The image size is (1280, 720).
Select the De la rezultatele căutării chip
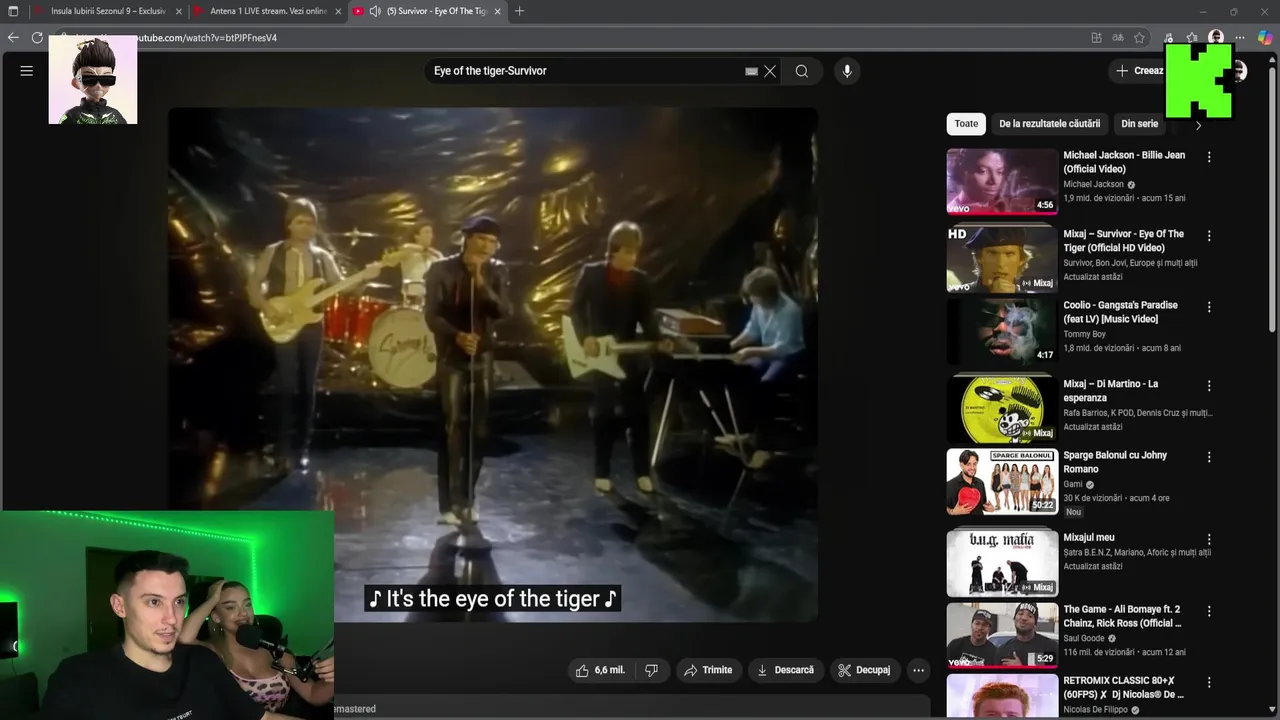pyautogui.click(x=1049, y=124)
